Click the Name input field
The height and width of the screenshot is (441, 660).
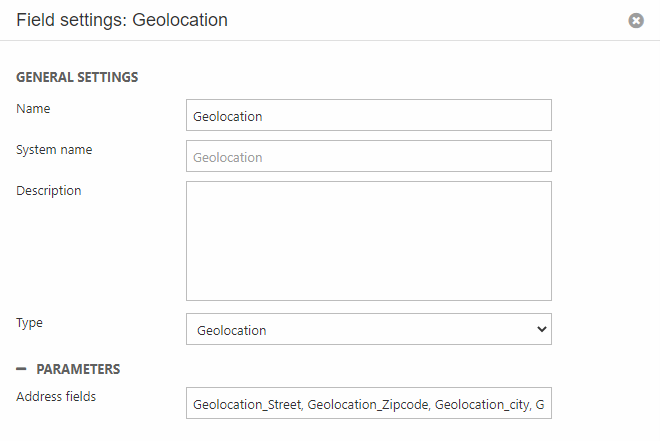click(x=368, y=116)
